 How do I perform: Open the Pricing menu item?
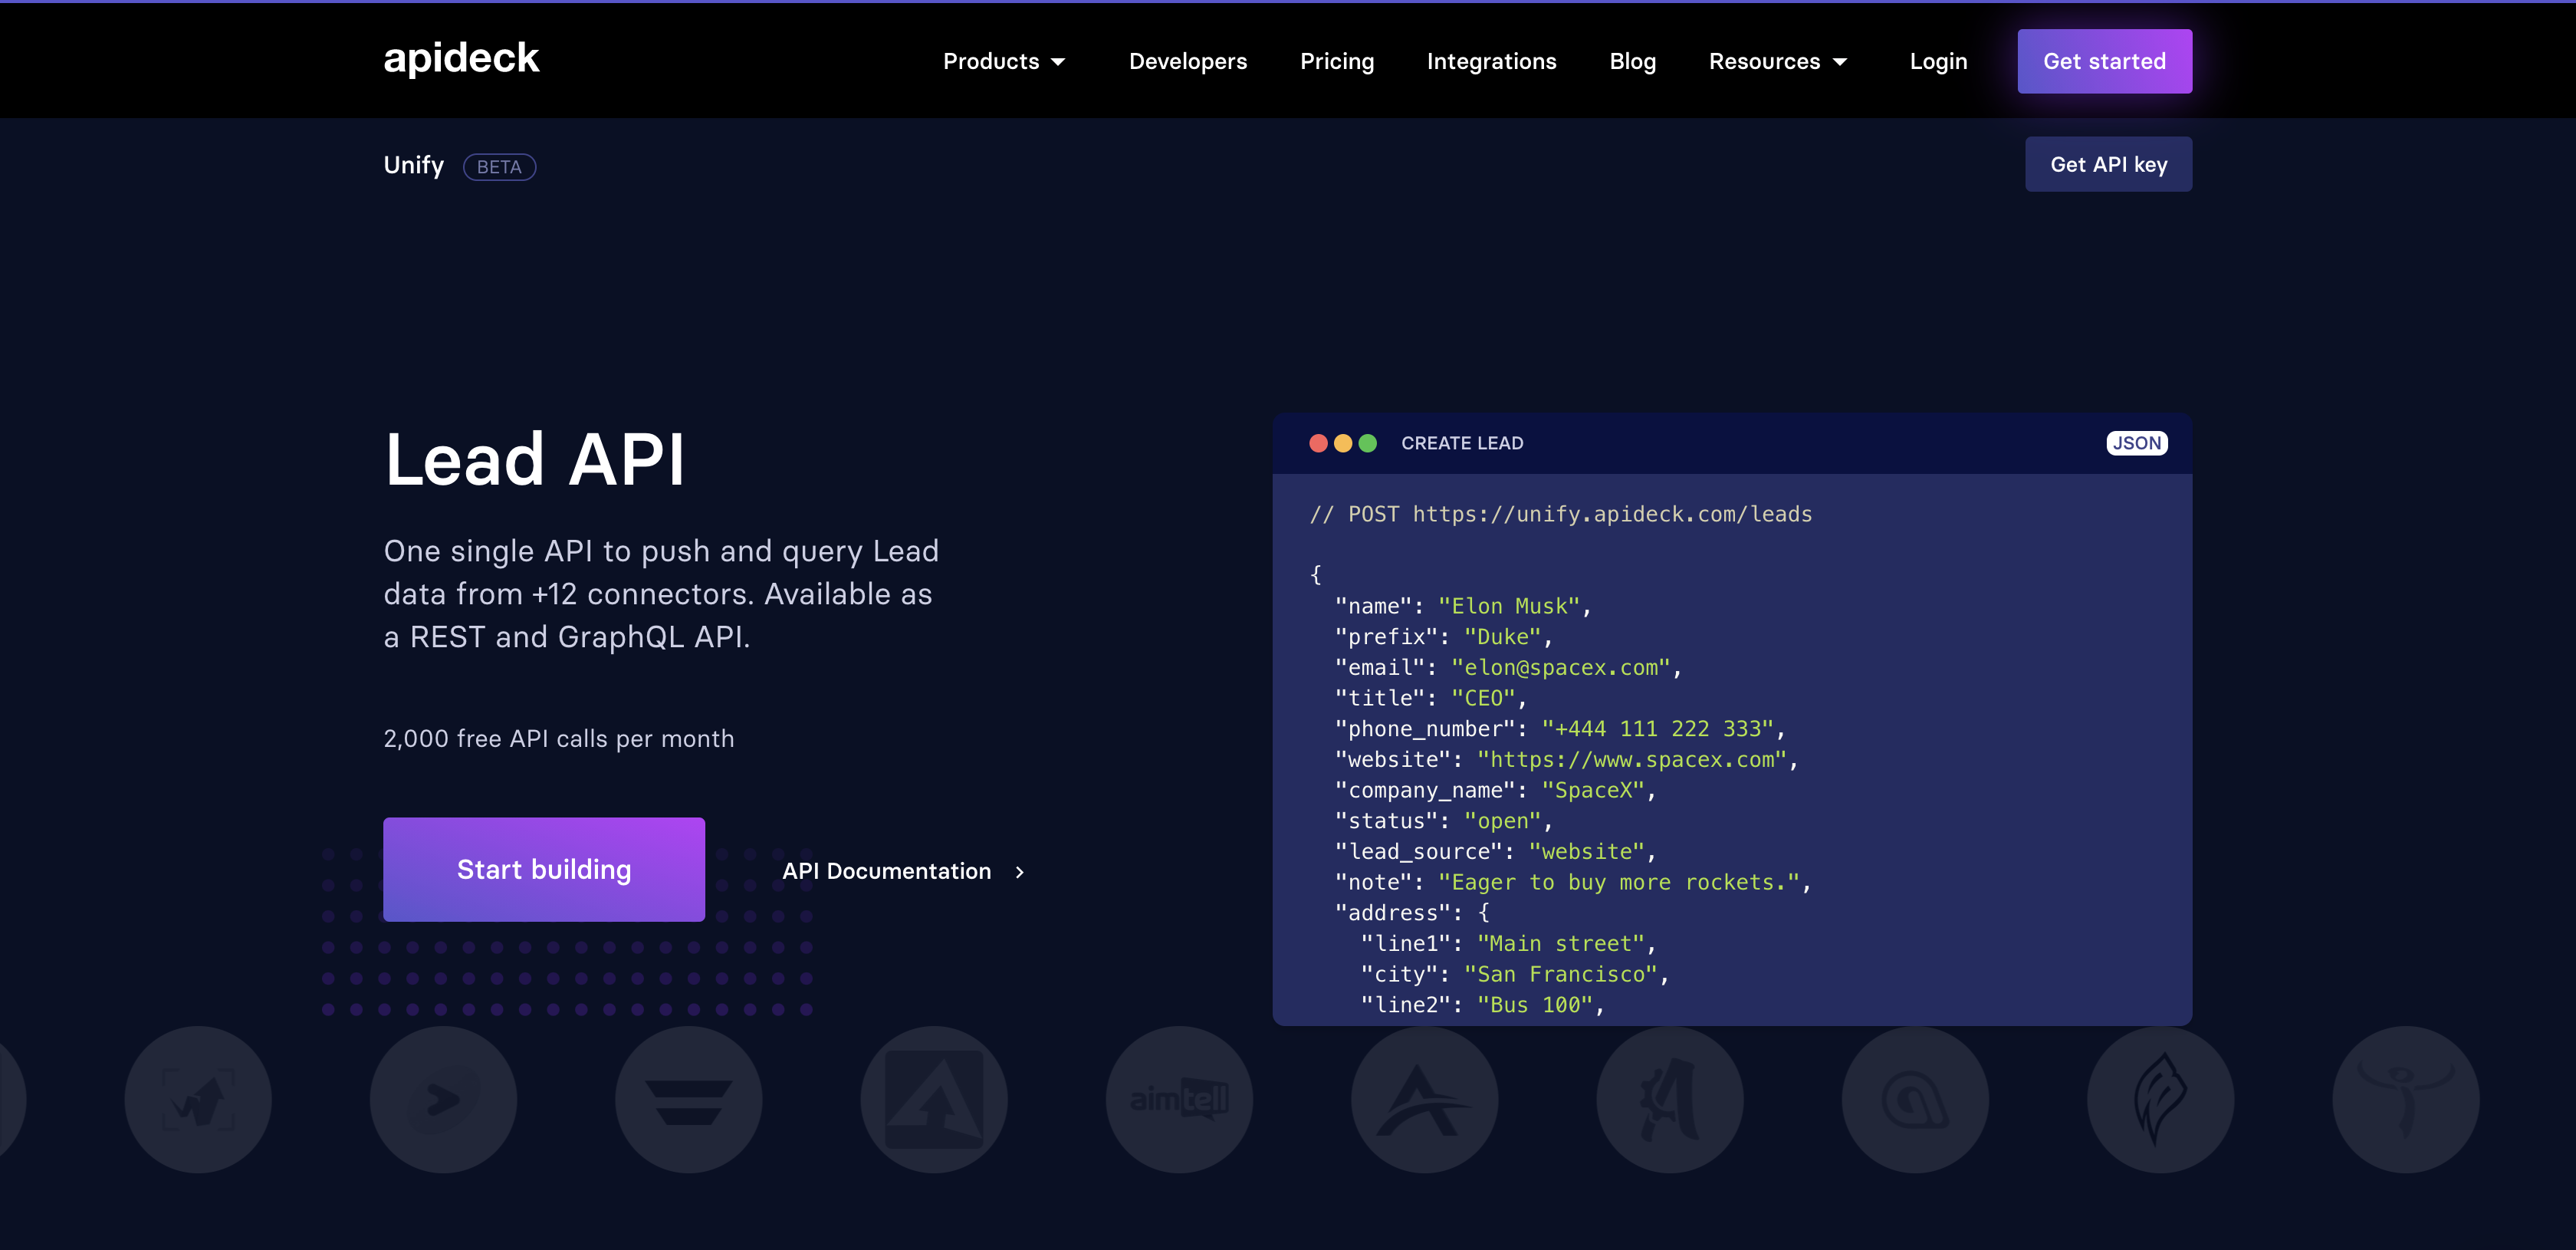[1336, 62]
